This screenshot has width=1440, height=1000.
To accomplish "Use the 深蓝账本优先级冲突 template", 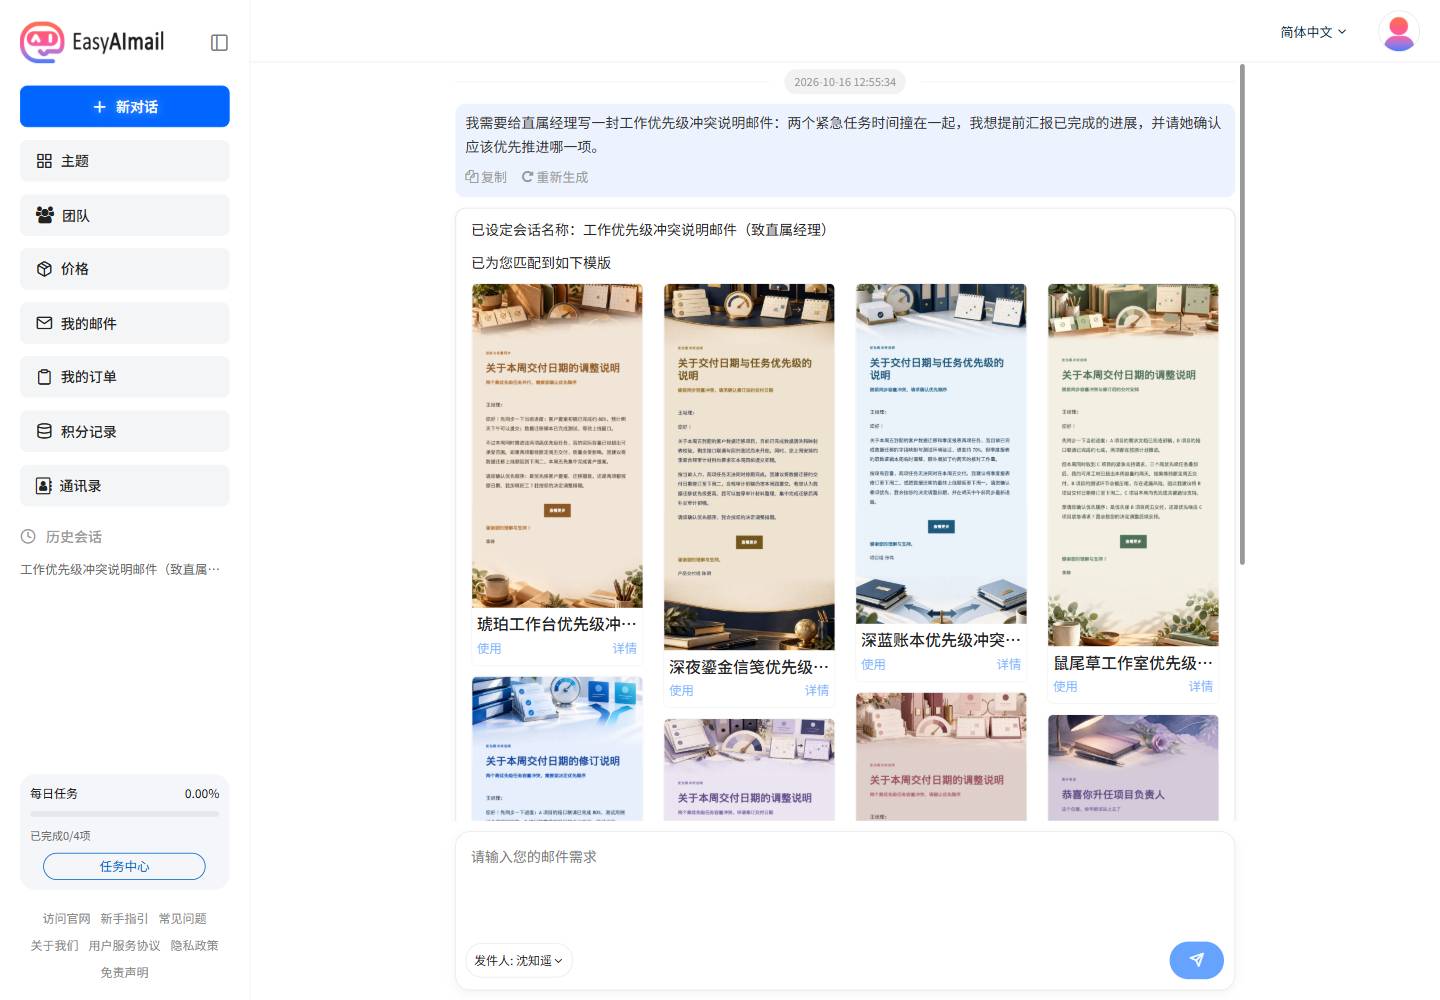I will (873, 664).
